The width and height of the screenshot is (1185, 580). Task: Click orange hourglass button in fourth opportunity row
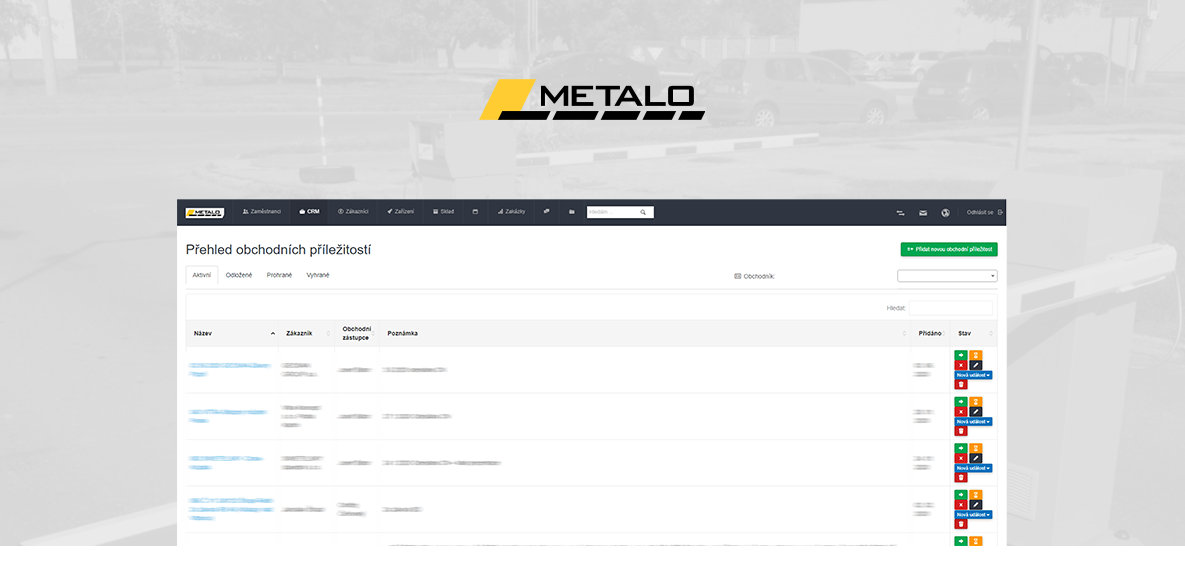(x=976, y=495)
